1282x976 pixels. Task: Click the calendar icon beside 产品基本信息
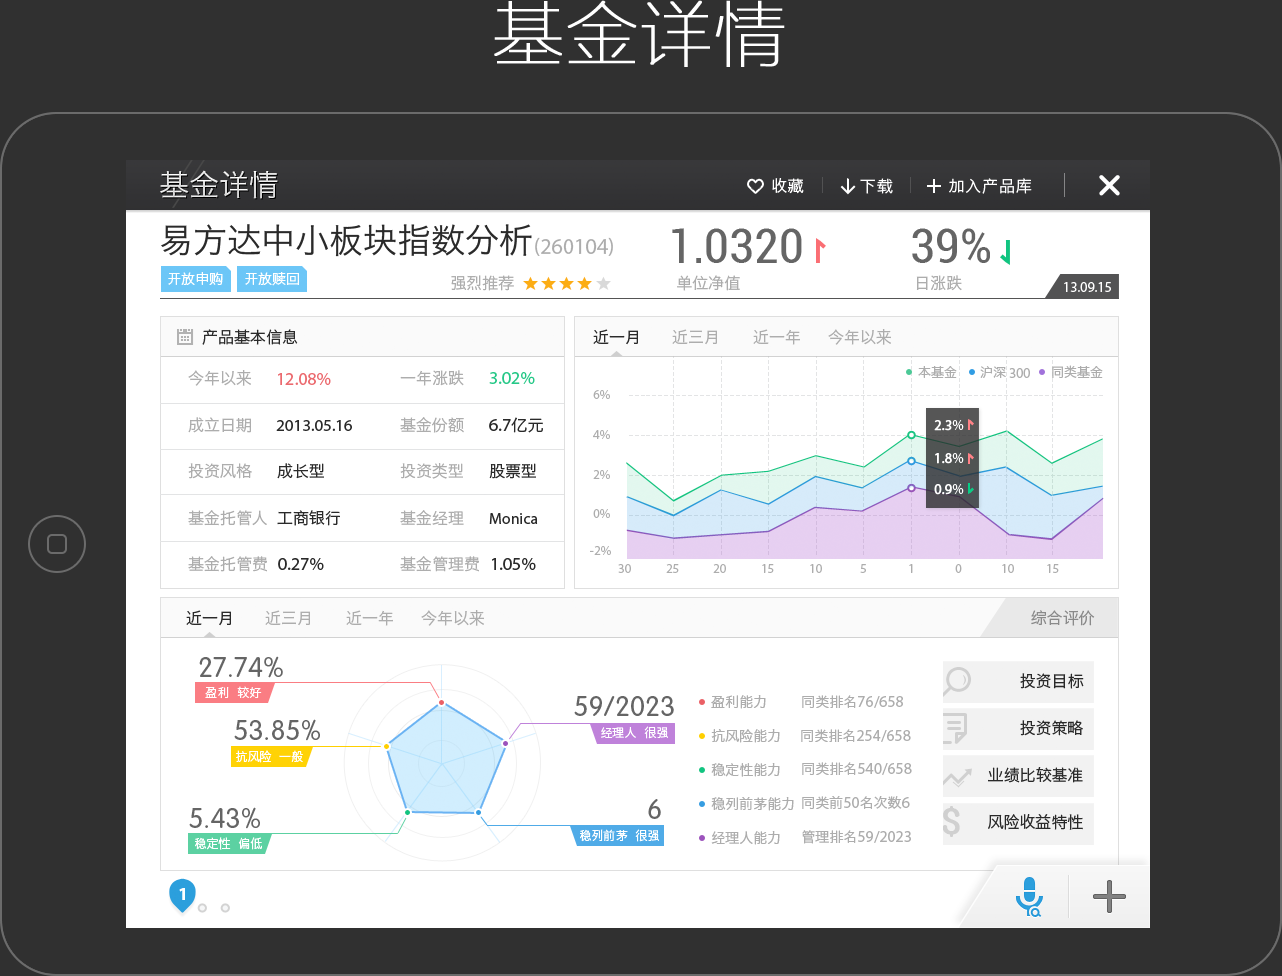185,337
